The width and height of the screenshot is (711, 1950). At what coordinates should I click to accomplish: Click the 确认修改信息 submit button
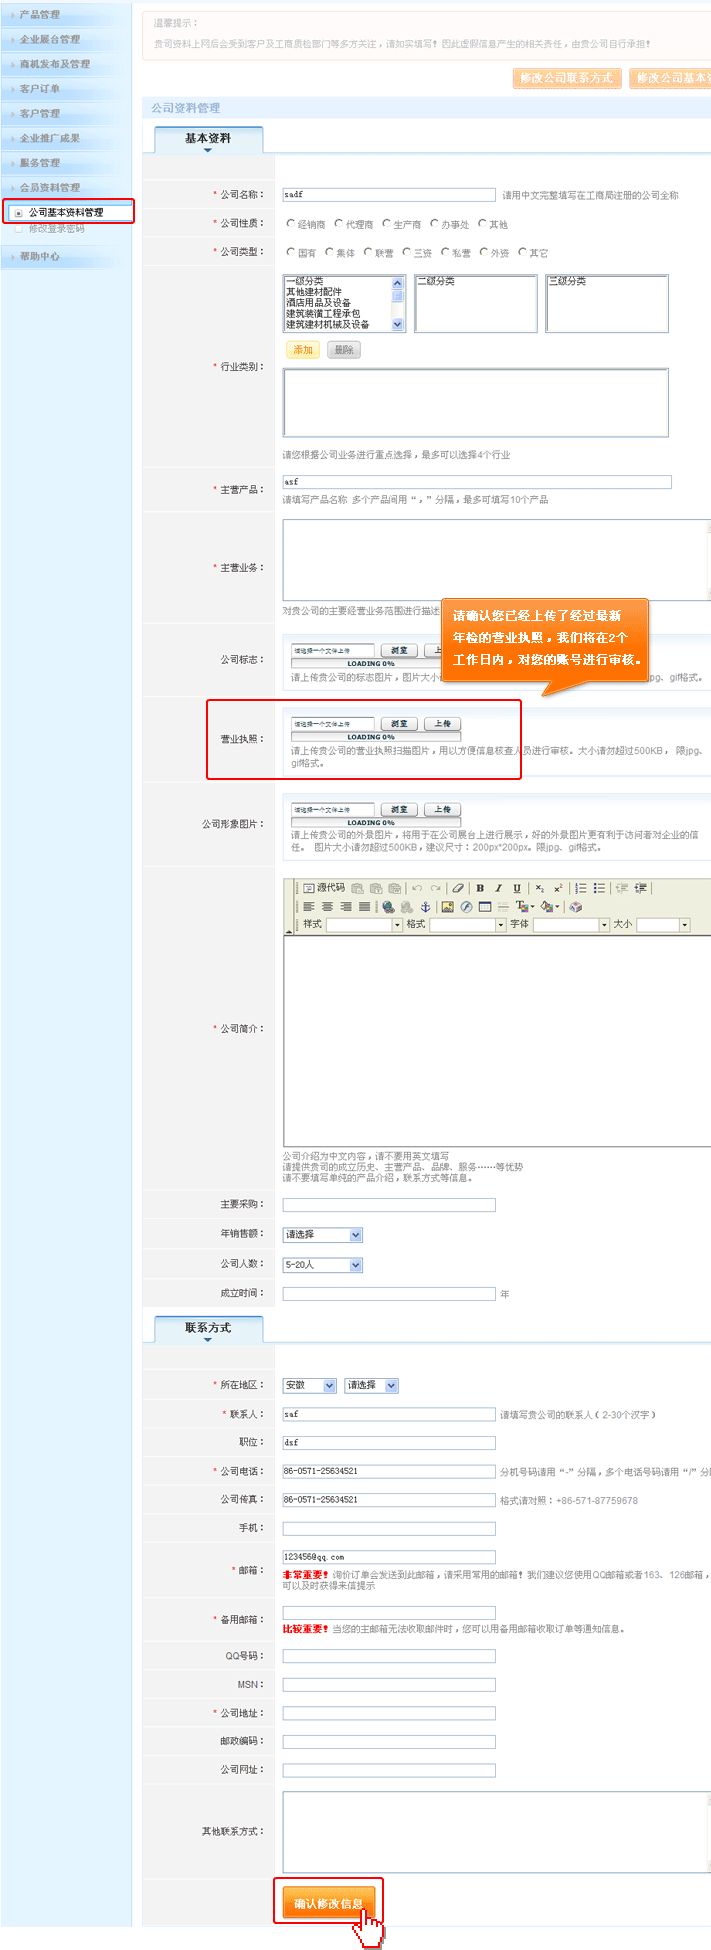point(328,1903)
